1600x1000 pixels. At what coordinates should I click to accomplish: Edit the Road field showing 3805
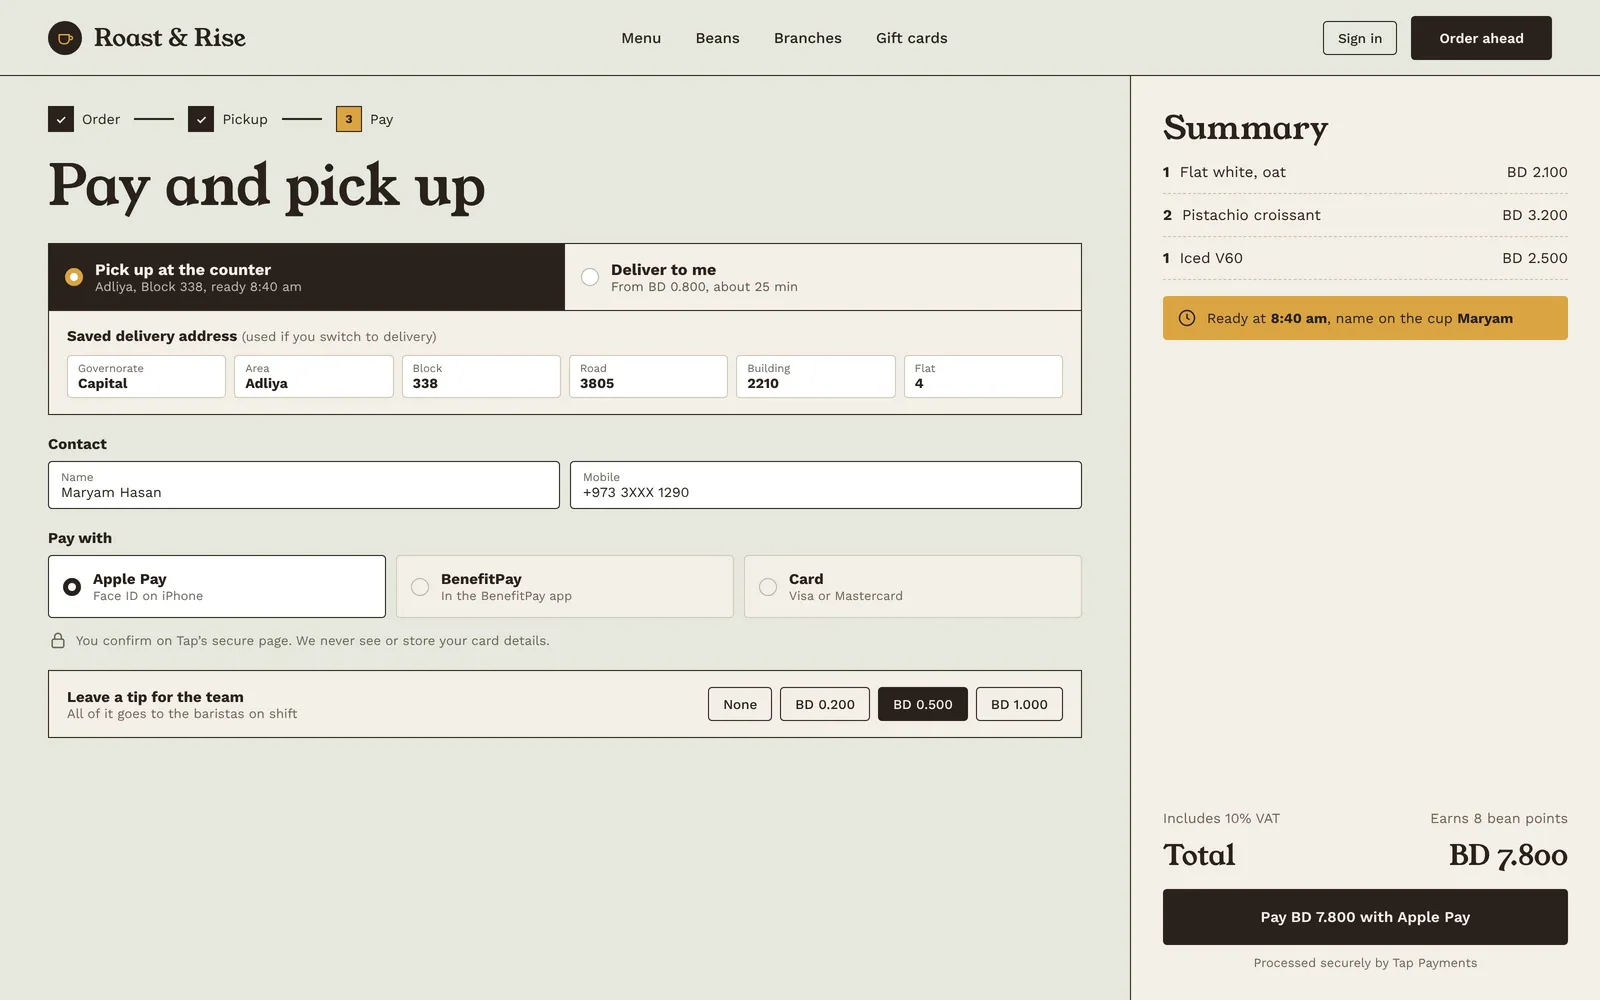pos(648,377)
